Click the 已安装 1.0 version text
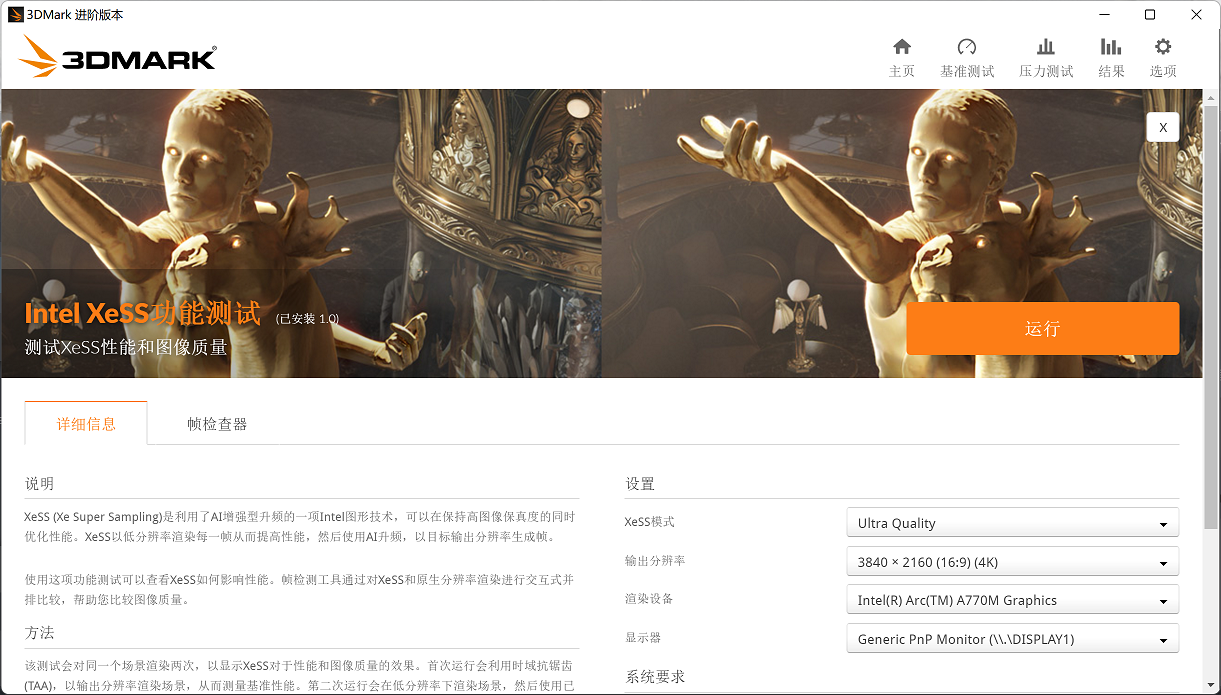The image size is (1221, 695). coord(307,319)
